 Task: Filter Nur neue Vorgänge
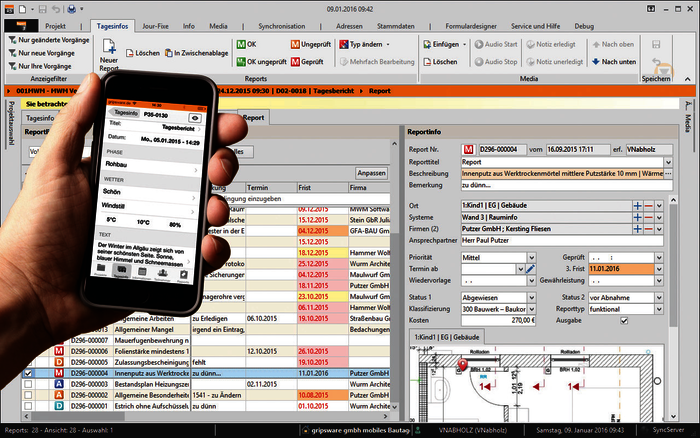[42, 53]
